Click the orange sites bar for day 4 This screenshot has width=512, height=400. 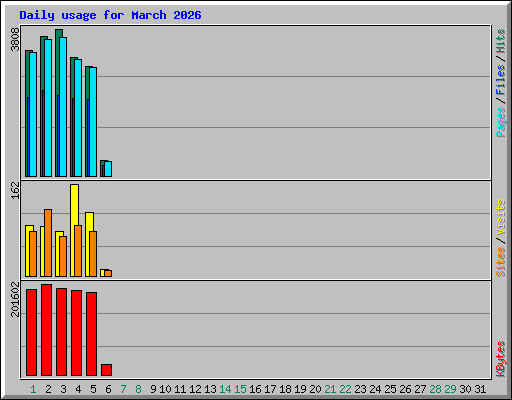pyautogui.click(x=78, y=251)
